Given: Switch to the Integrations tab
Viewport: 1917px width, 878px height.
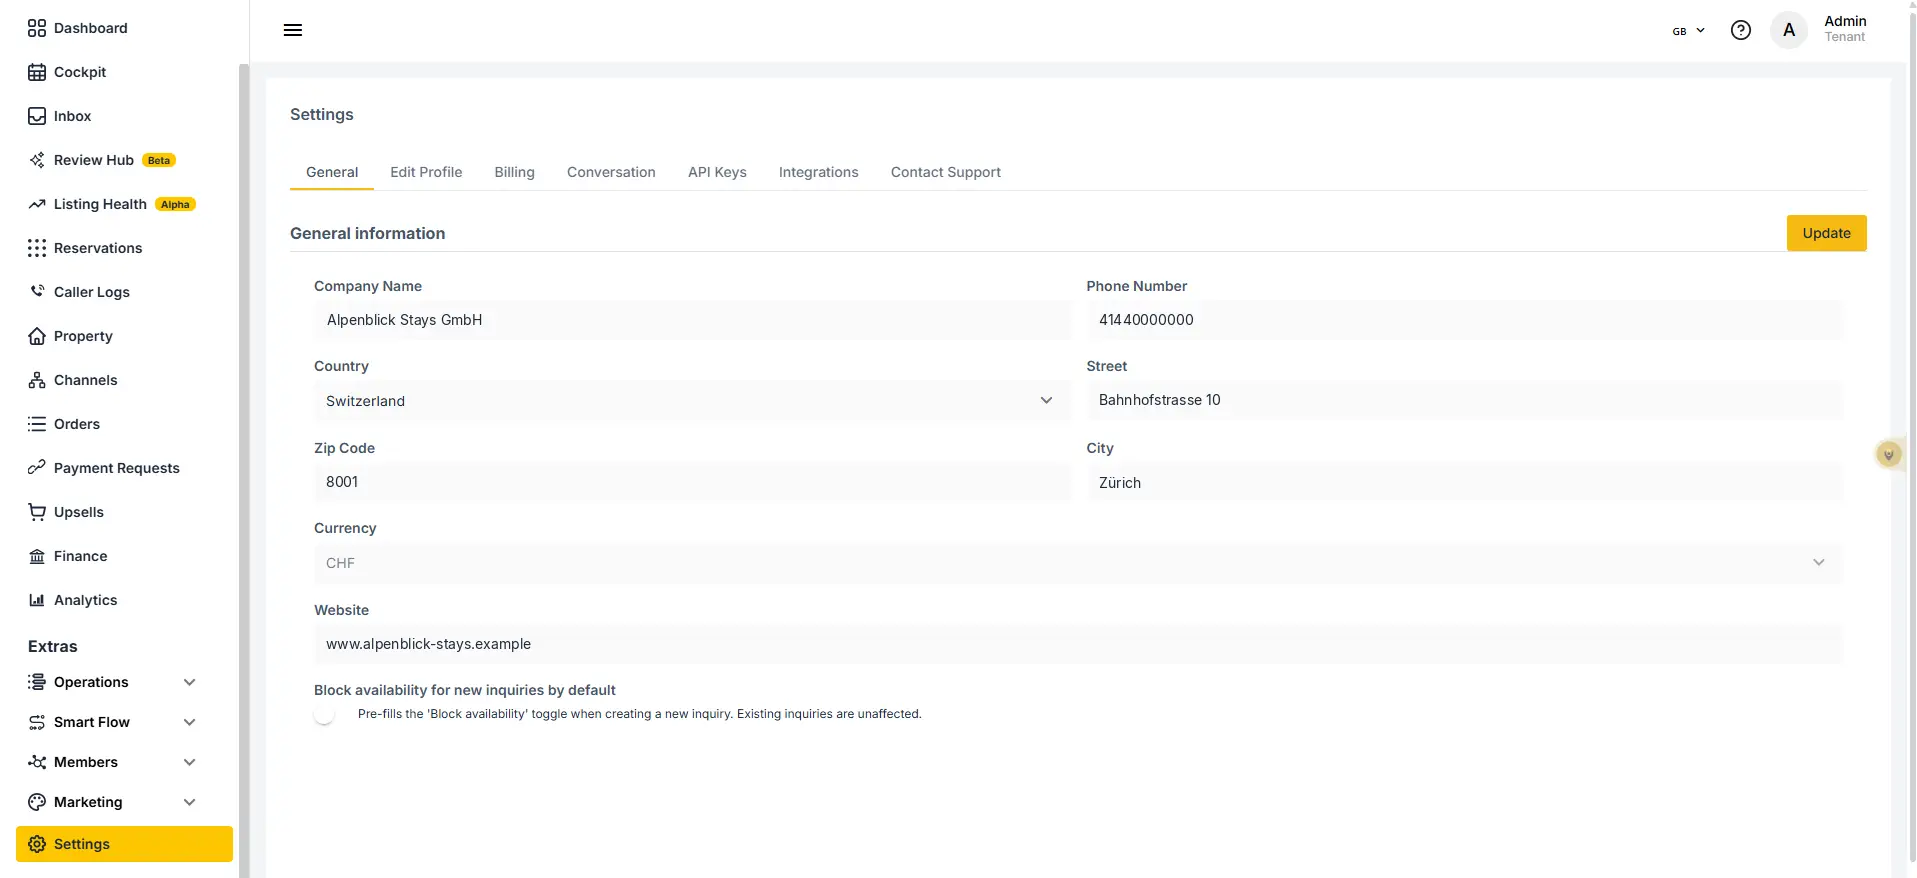Looking at the screenshot, I should pyautogui.click(x=818, y=172).
